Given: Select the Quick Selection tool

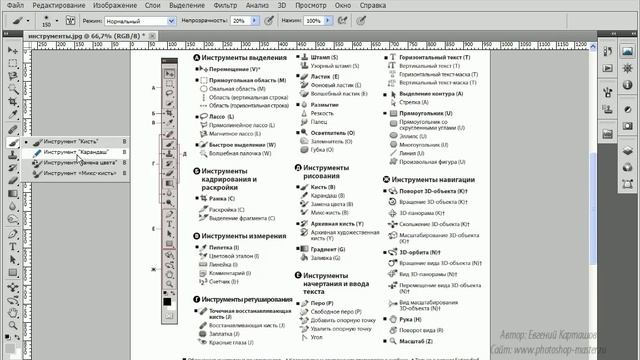Looking at the screenshot, I should (x=13, y=89).
